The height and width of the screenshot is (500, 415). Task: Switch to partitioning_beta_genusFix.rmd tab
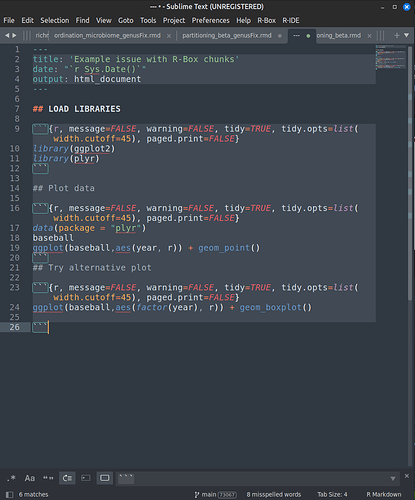coord(227,35)
